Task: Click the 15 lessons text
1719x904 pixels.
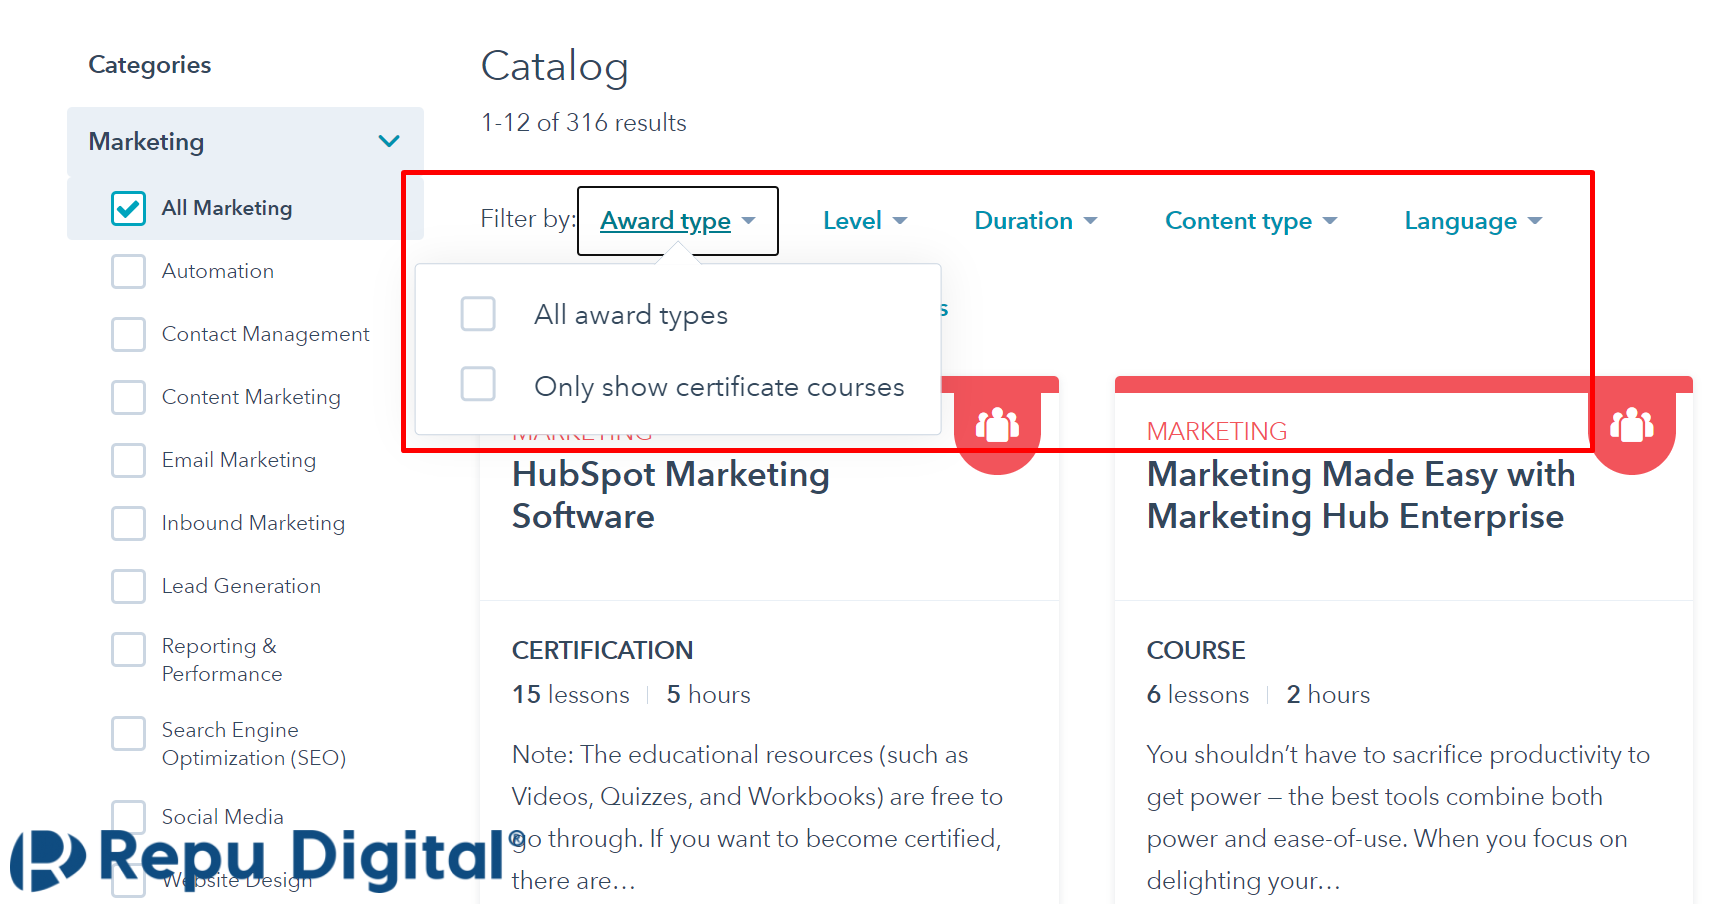Action: [571, 695]
